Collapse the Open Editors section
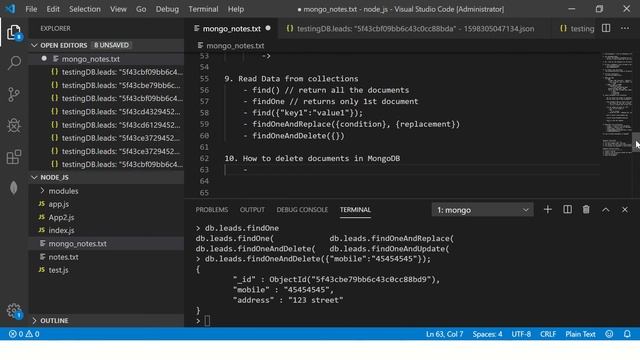The width and height of the screenshot is (640, 360). click(34, 45)
